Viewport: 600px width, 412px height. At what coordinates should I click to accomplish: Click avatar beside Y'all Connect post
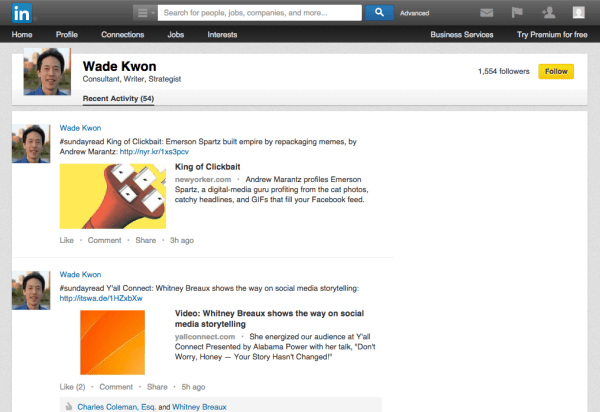(x=31, y=290)
